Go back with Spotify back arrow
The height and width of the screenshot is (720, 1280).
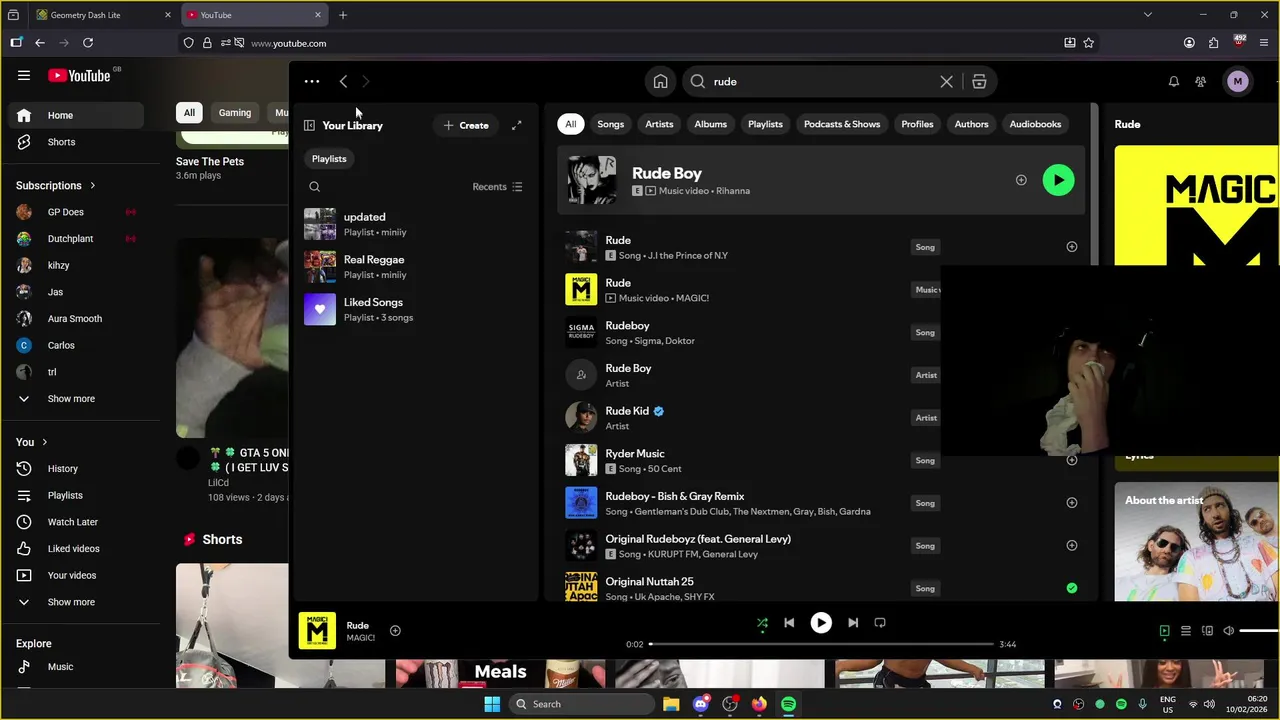coord(343,82)
